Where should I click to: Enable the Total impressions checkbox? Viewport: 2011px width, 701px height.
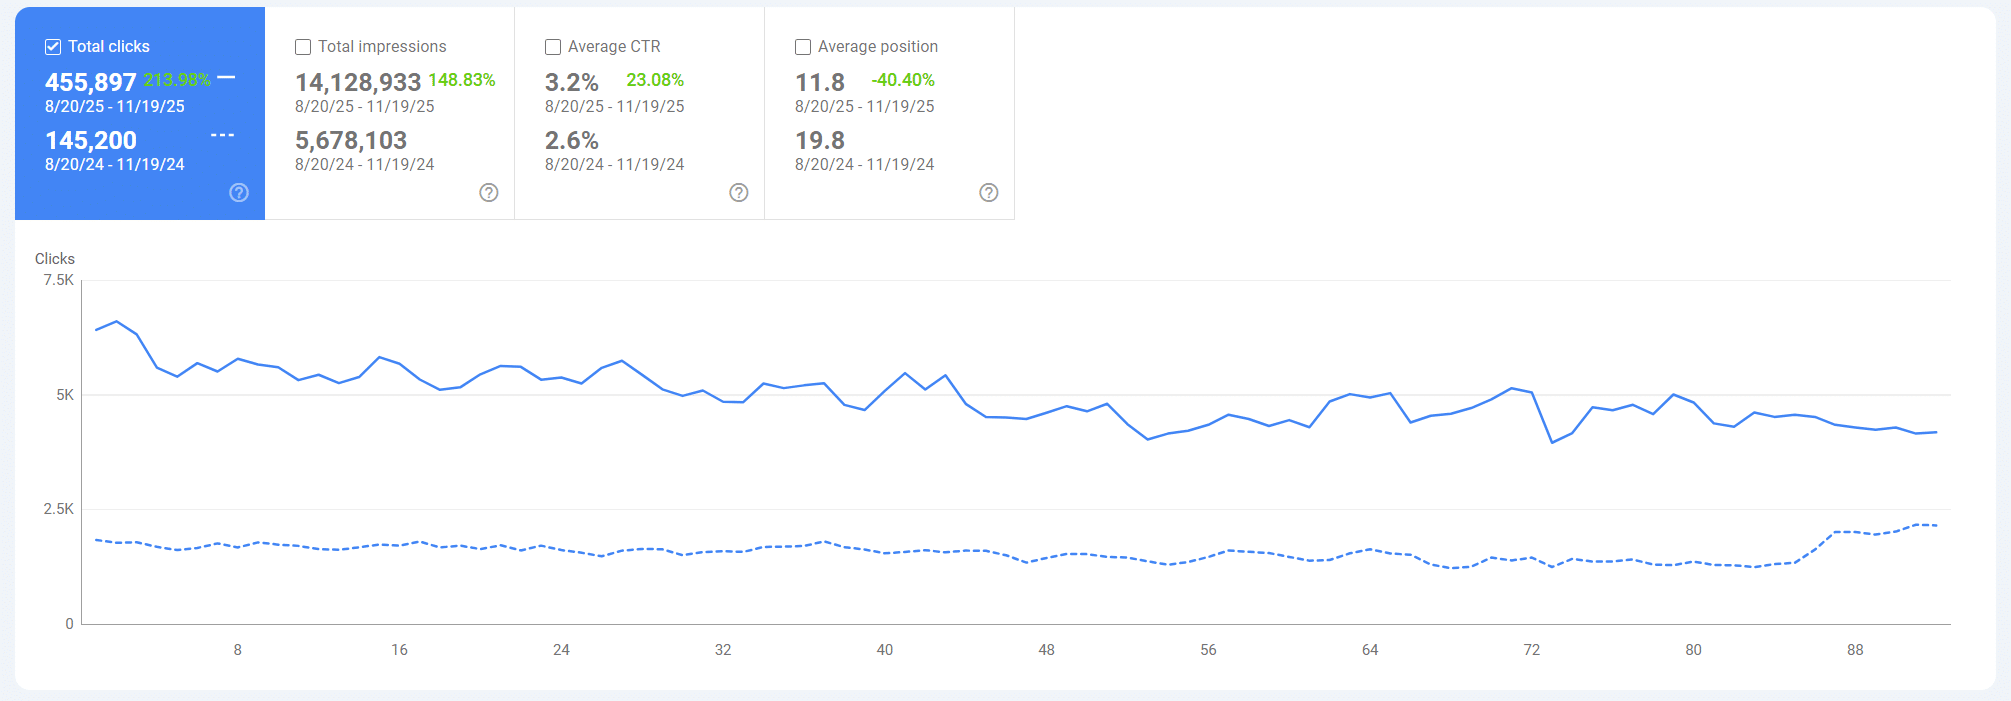click(303, 47)
